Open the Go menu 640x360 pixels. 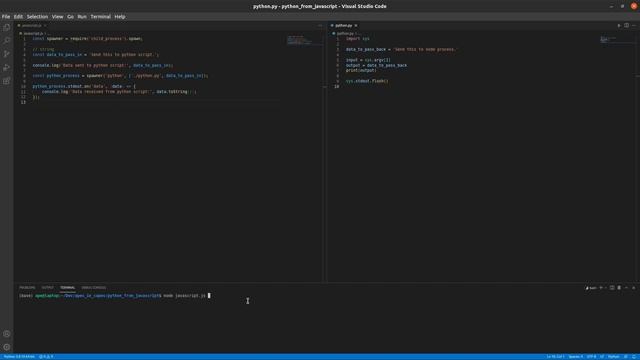click(x=71, y=17)
